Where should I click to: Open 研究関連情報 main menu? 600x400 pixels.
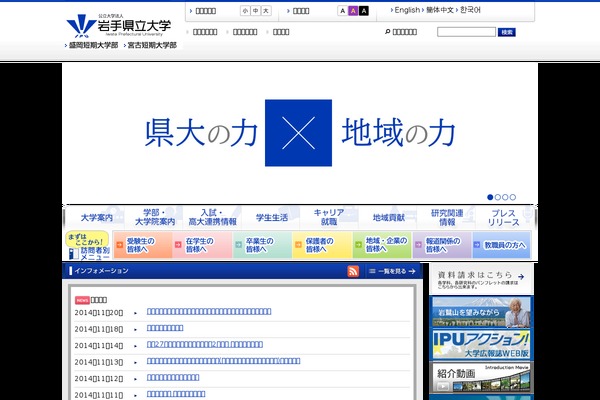point(447,217)
